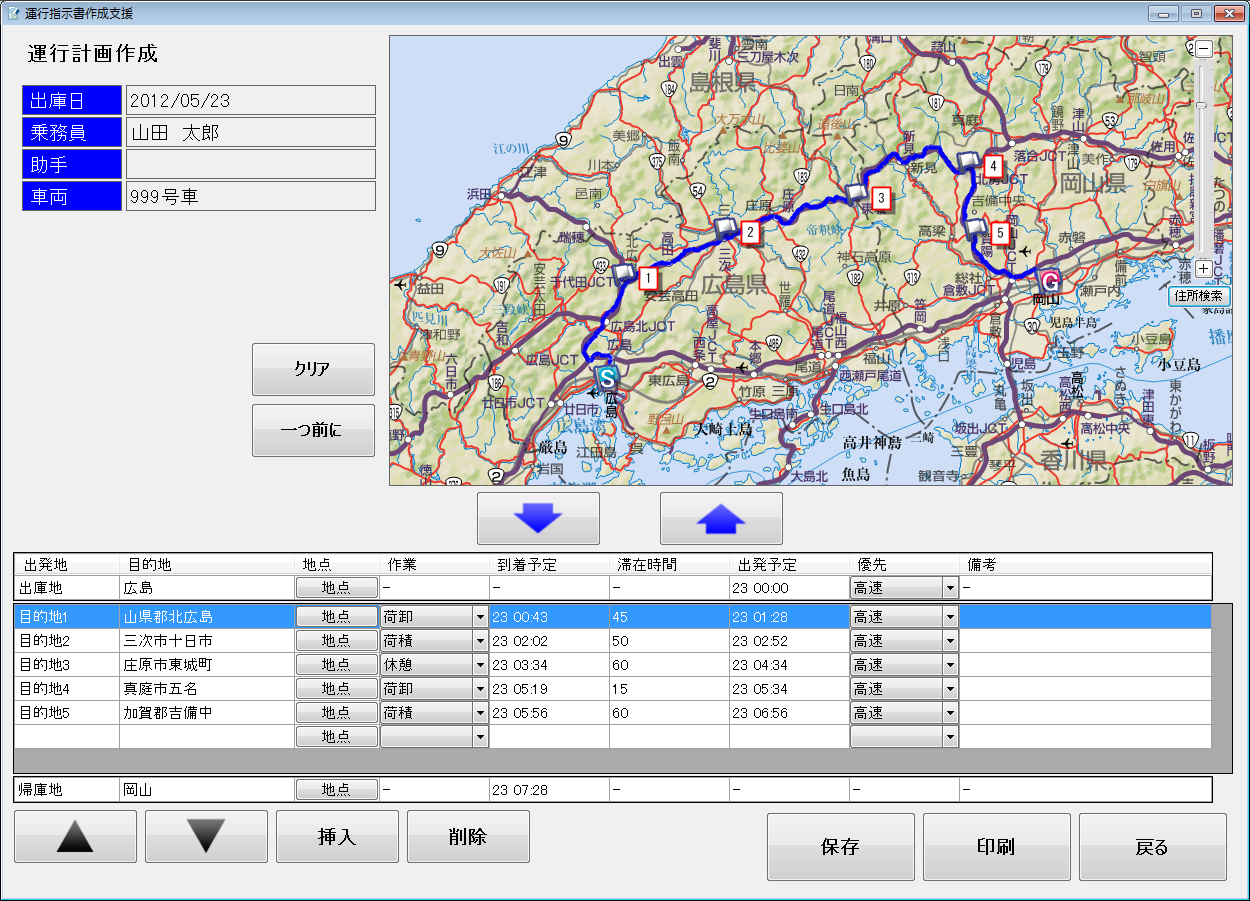The width and height of the screenshot is (1250, 901).
Task: Click the 車両 field 999号車
Action: pyautogui.click(x=251, y=196)
